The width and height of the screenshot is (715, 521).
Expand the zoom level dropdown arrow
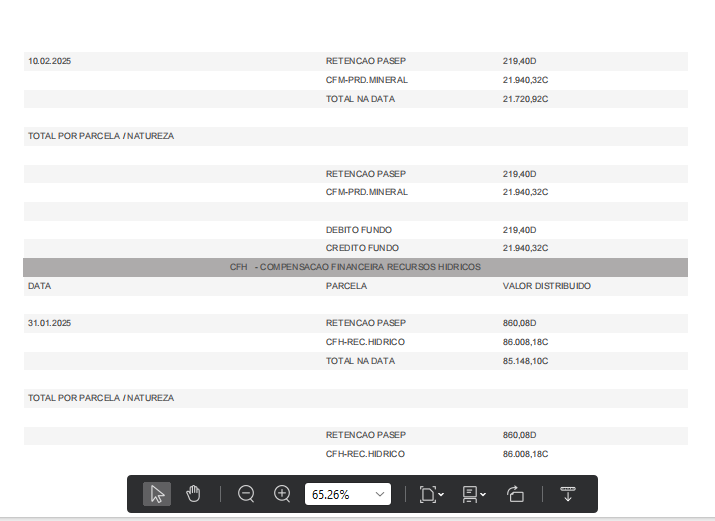tap(379, 494)
